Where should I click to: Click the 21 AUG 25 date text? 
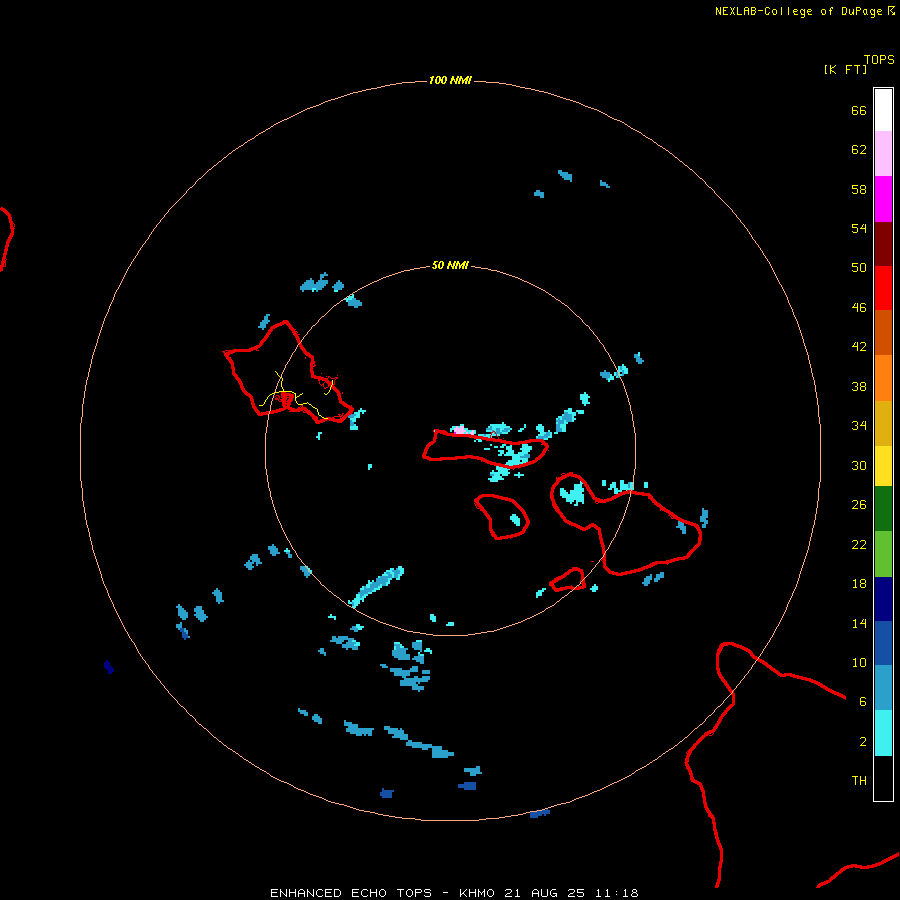click(x=544, y=893)
